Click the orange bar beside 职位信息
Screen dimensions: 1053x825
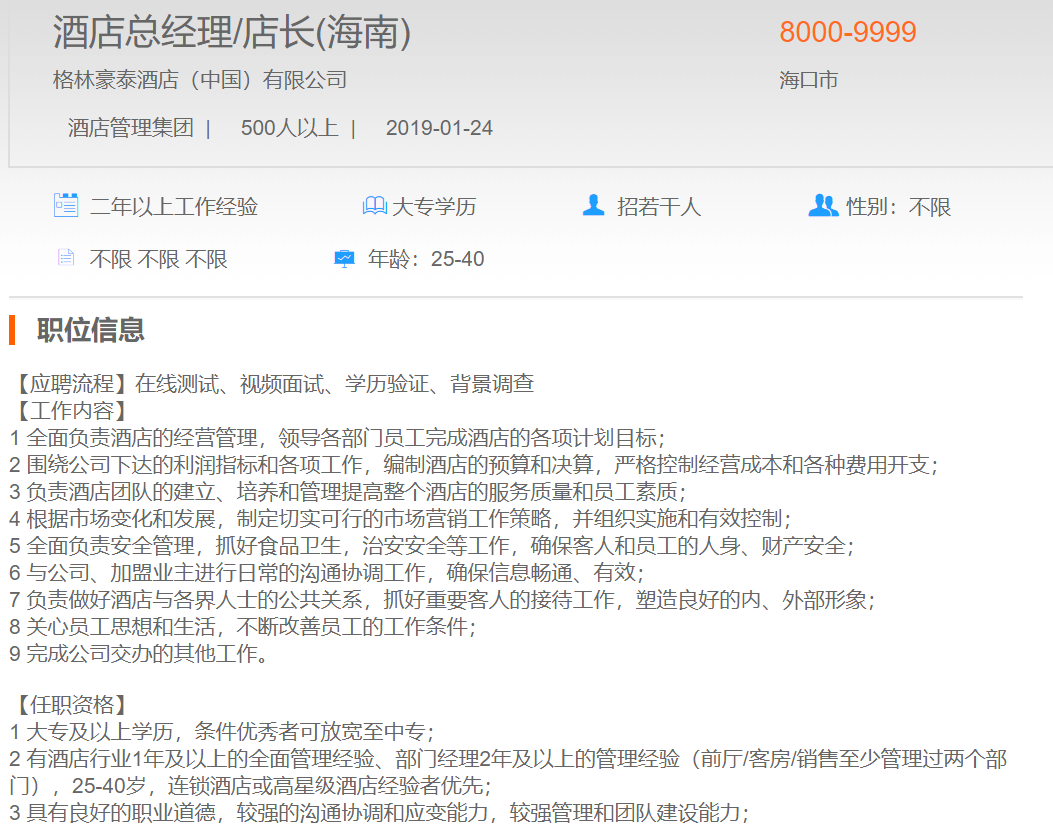[12, 330]
